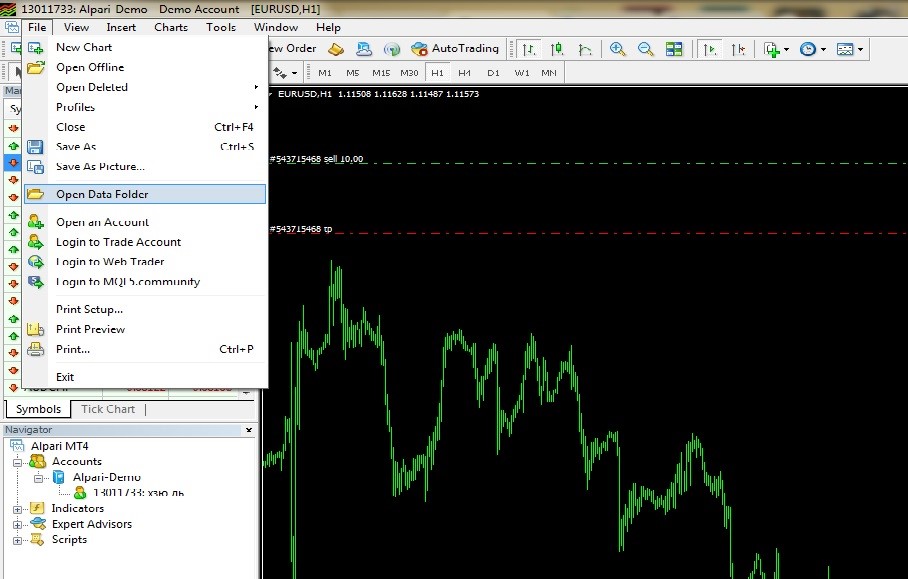Select the M1 timeframe
The height and width of the screenshot is (579, 908).
coord(325,73)
